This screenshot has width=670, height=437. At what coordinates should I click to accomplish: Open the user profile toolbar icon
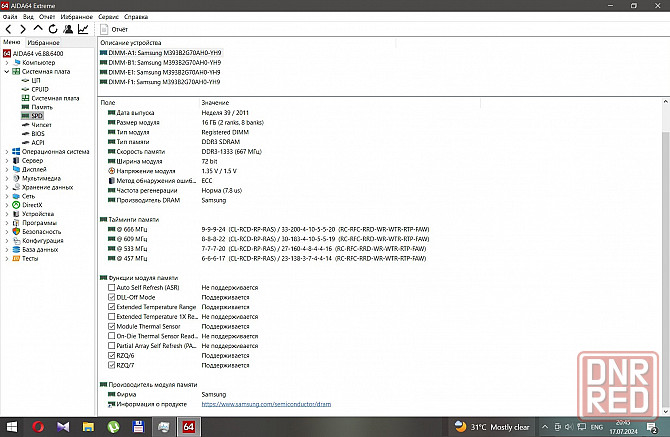(x=68, y=29)
